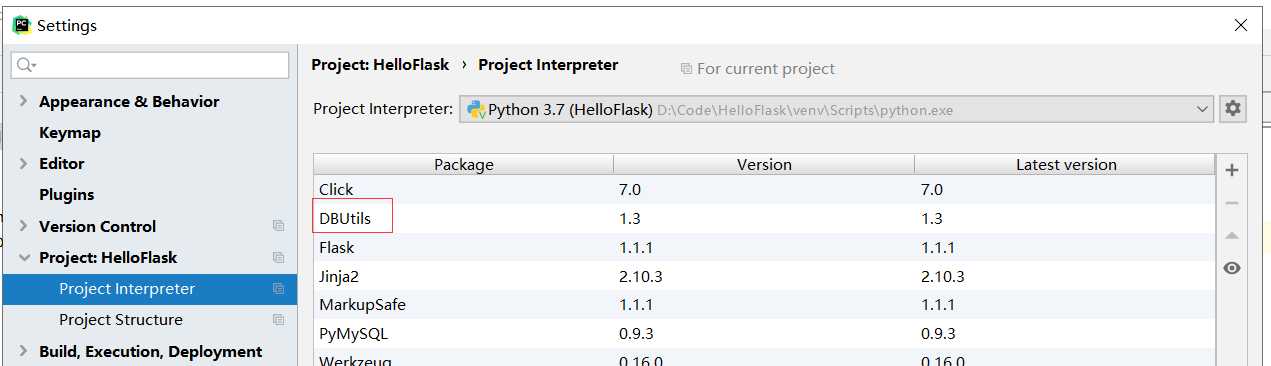
Task: Click Click version 7.0 cell
Action: (x=630, y=189)
